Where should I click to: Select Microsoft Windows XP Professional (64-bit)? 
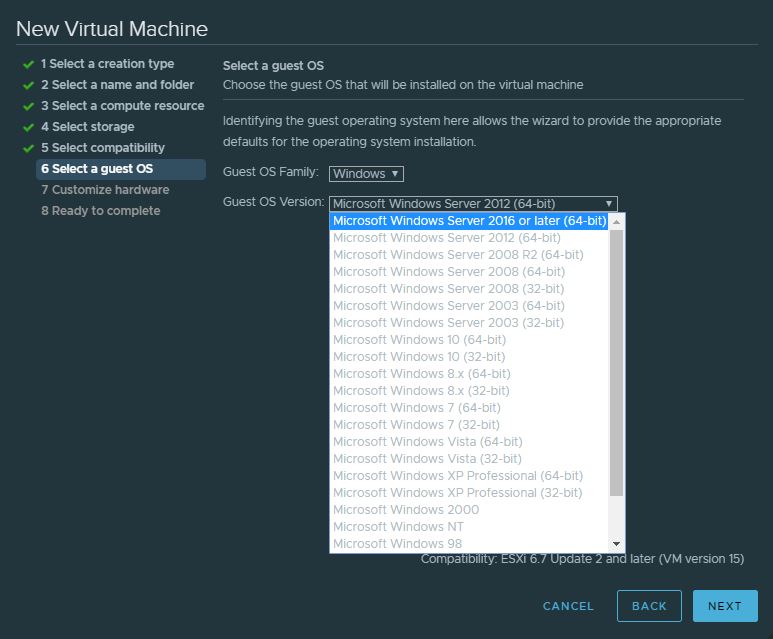[x=469, y=476]
